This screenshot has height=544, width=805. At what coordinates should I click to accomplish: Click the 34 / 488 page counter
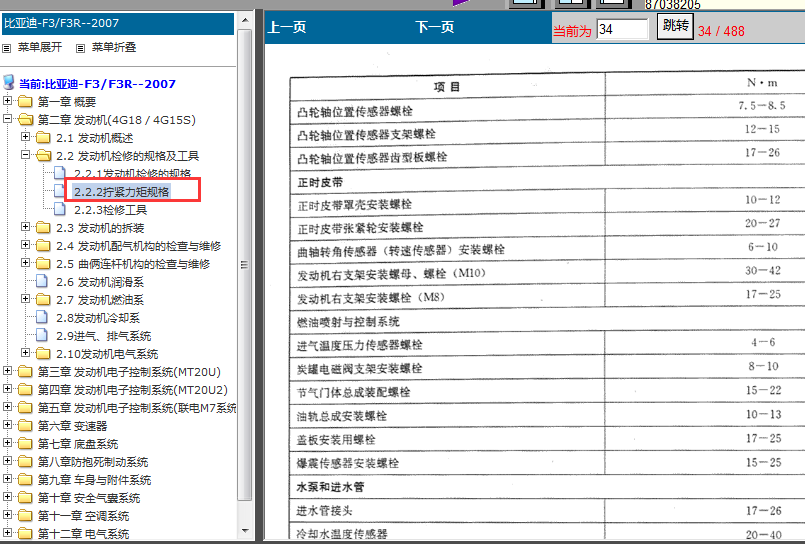721,31
